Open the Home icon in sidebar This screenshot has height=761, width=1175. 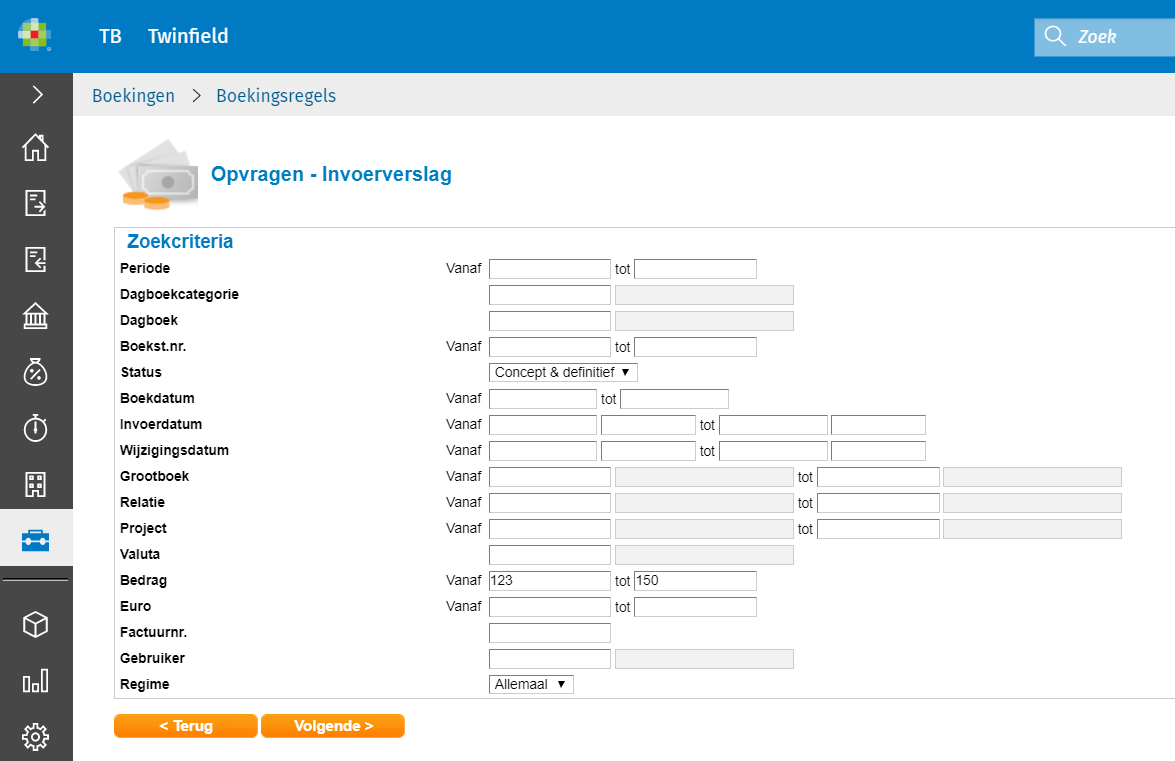click(x=36, y=147)
